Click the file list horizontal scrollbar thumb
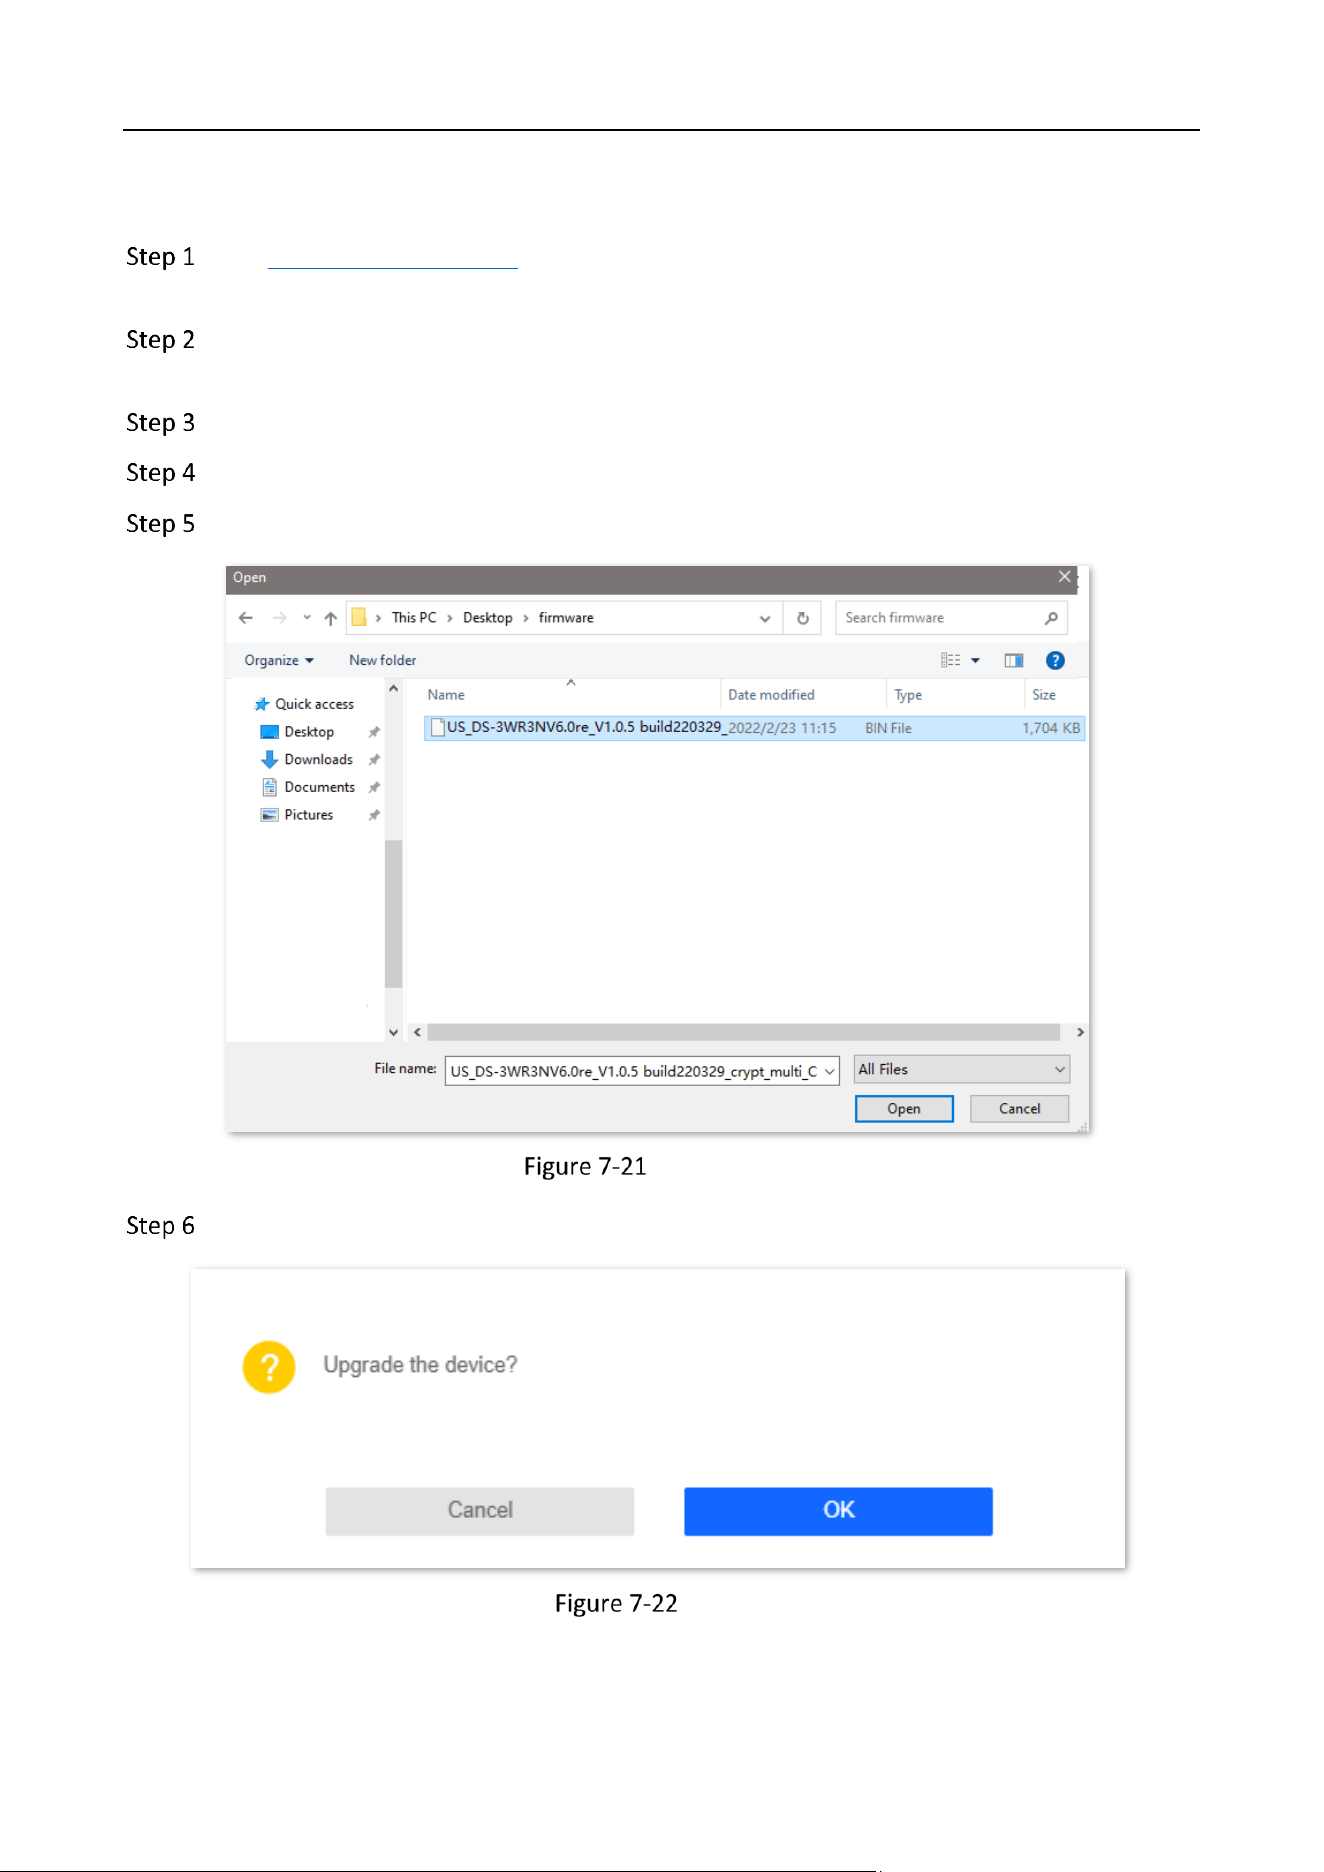 [x=743, y=1032]
